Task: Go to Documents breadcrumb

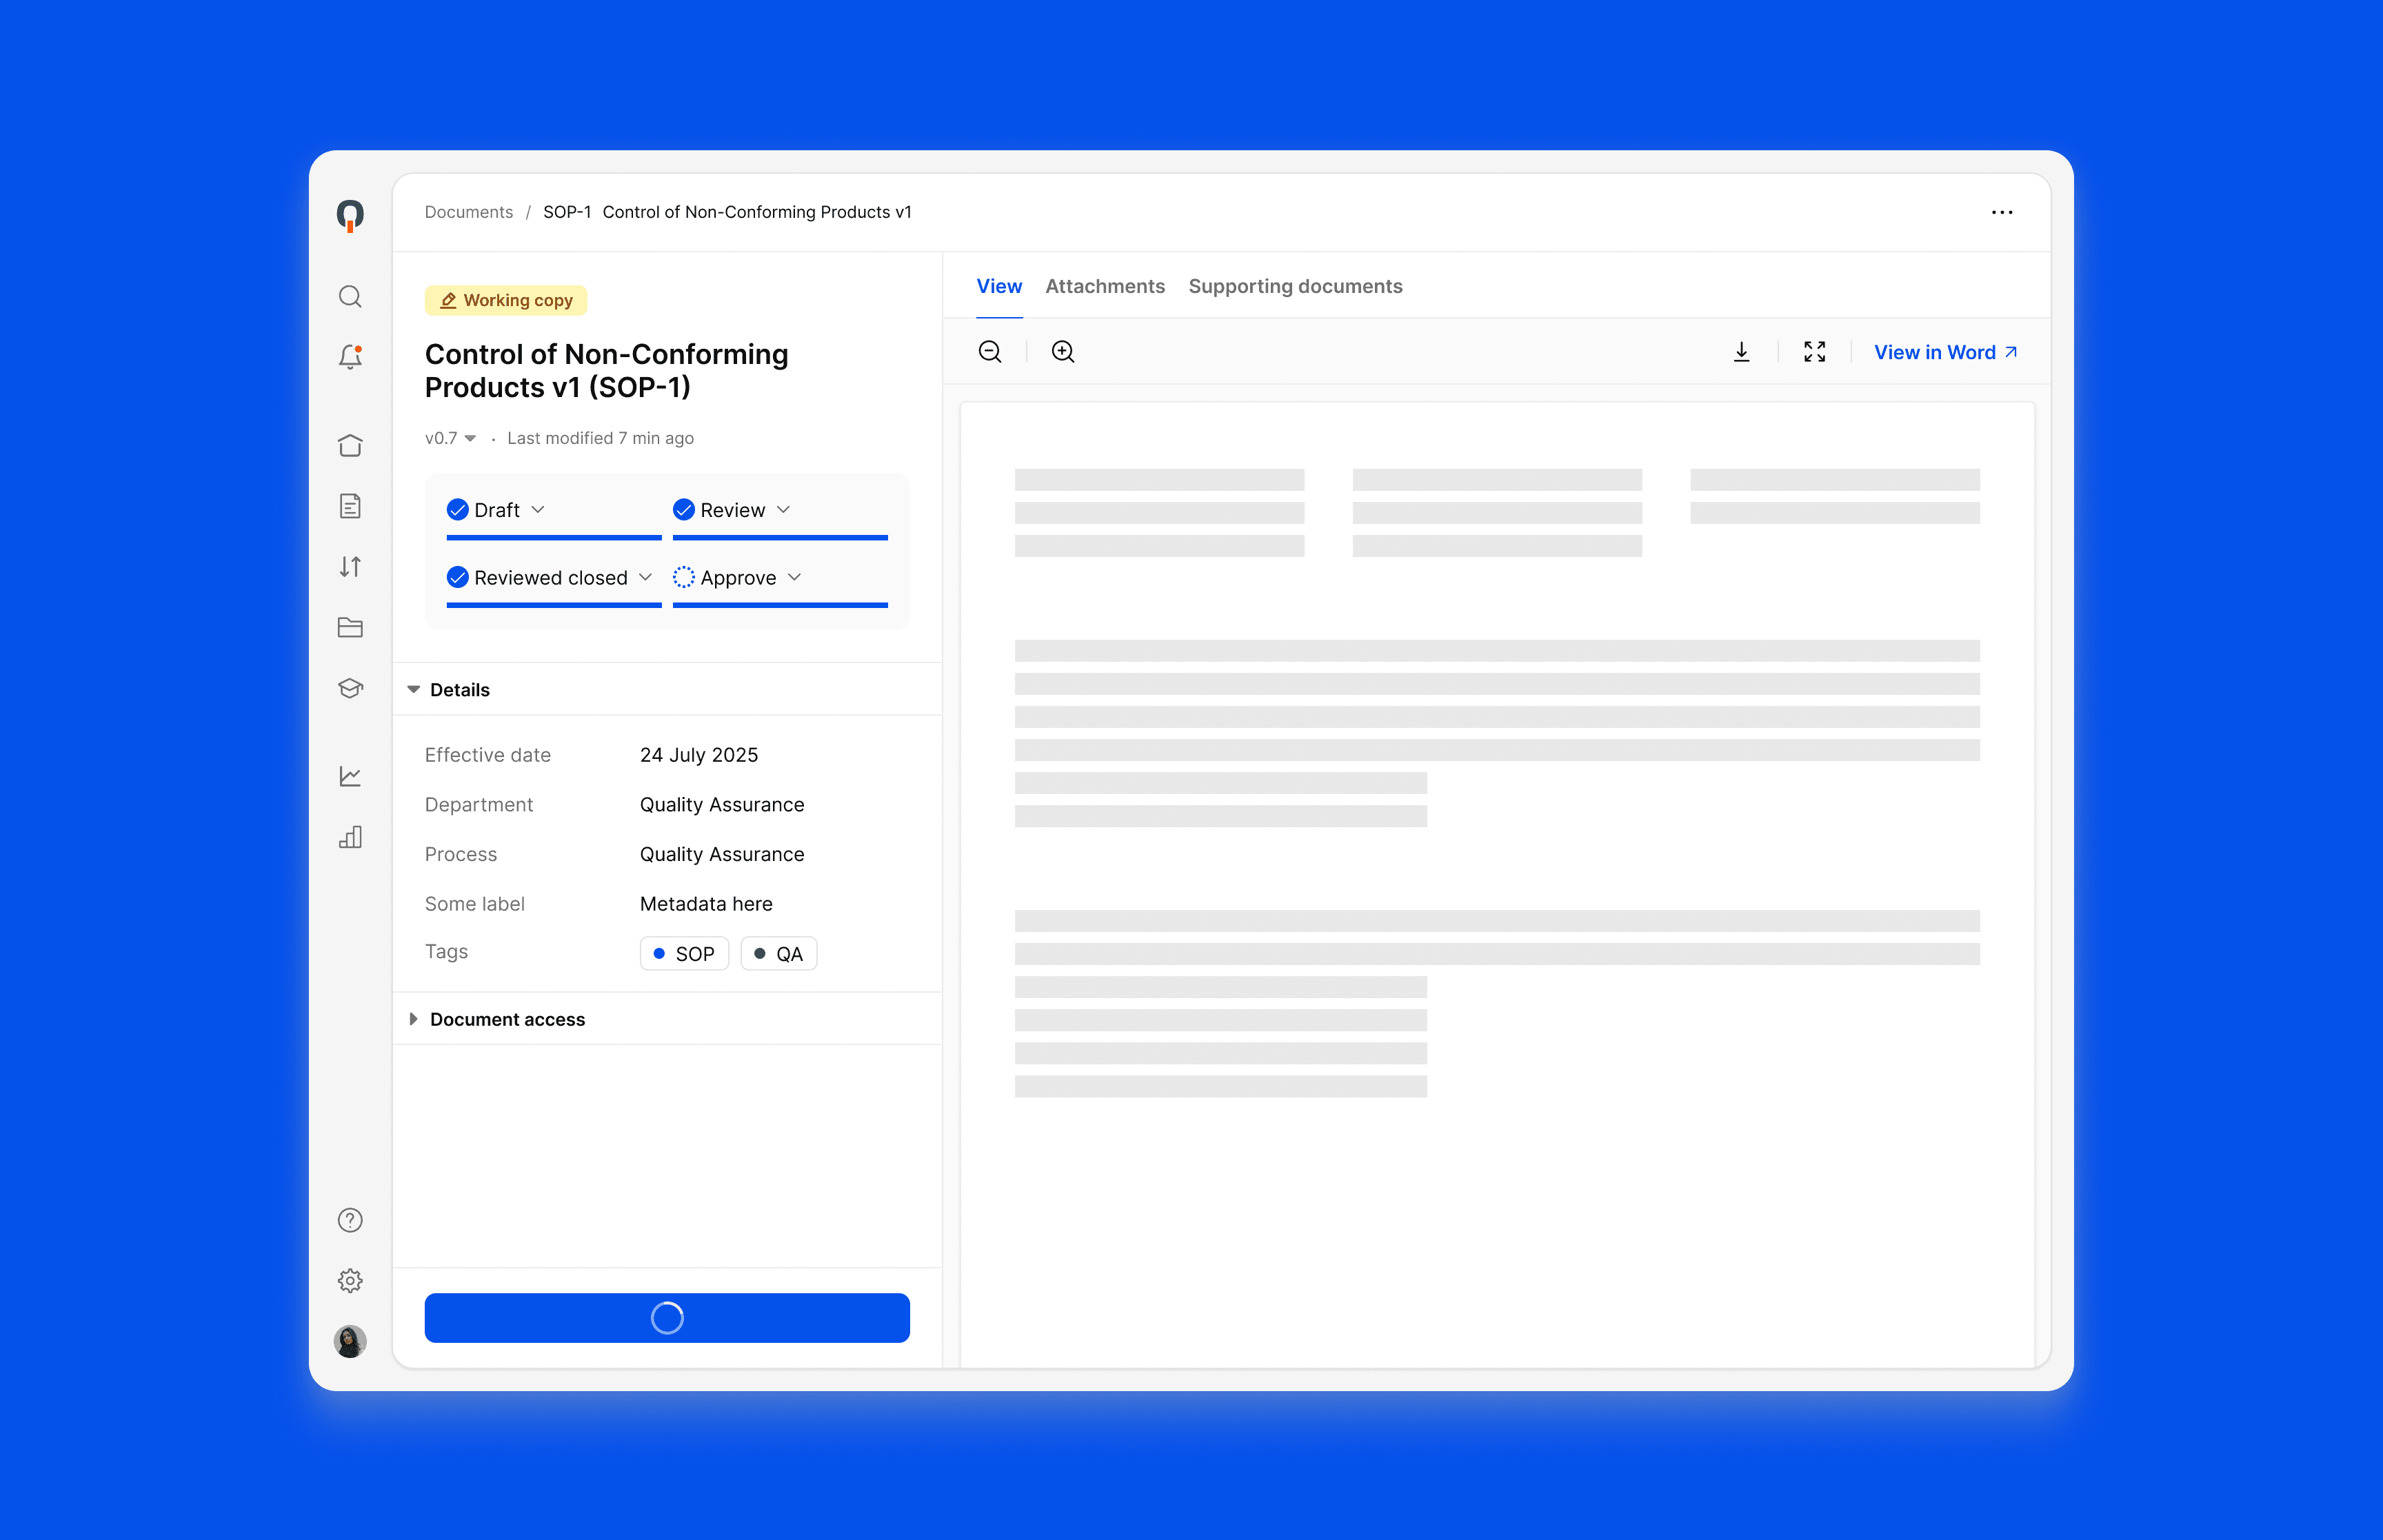Action: tap(468, 212)
